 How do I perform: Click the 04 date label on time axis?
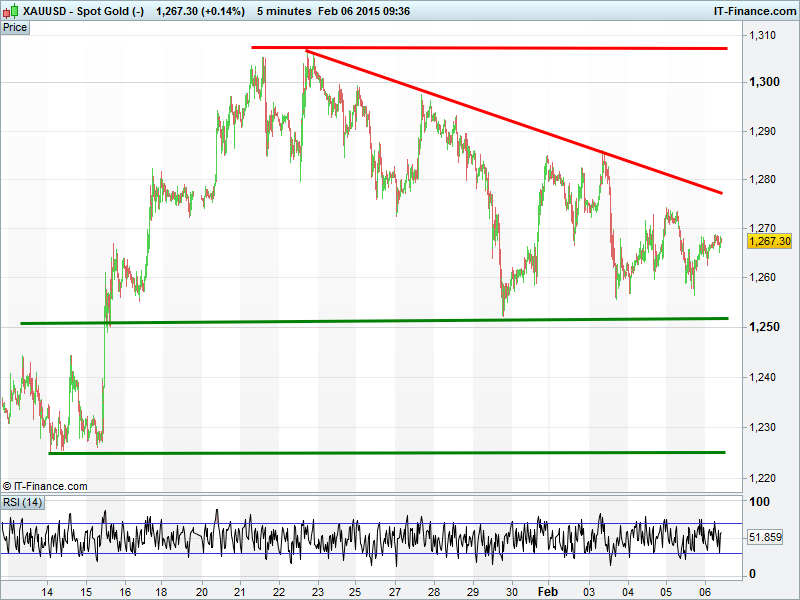pyautogui.click(x=628, y=592)
